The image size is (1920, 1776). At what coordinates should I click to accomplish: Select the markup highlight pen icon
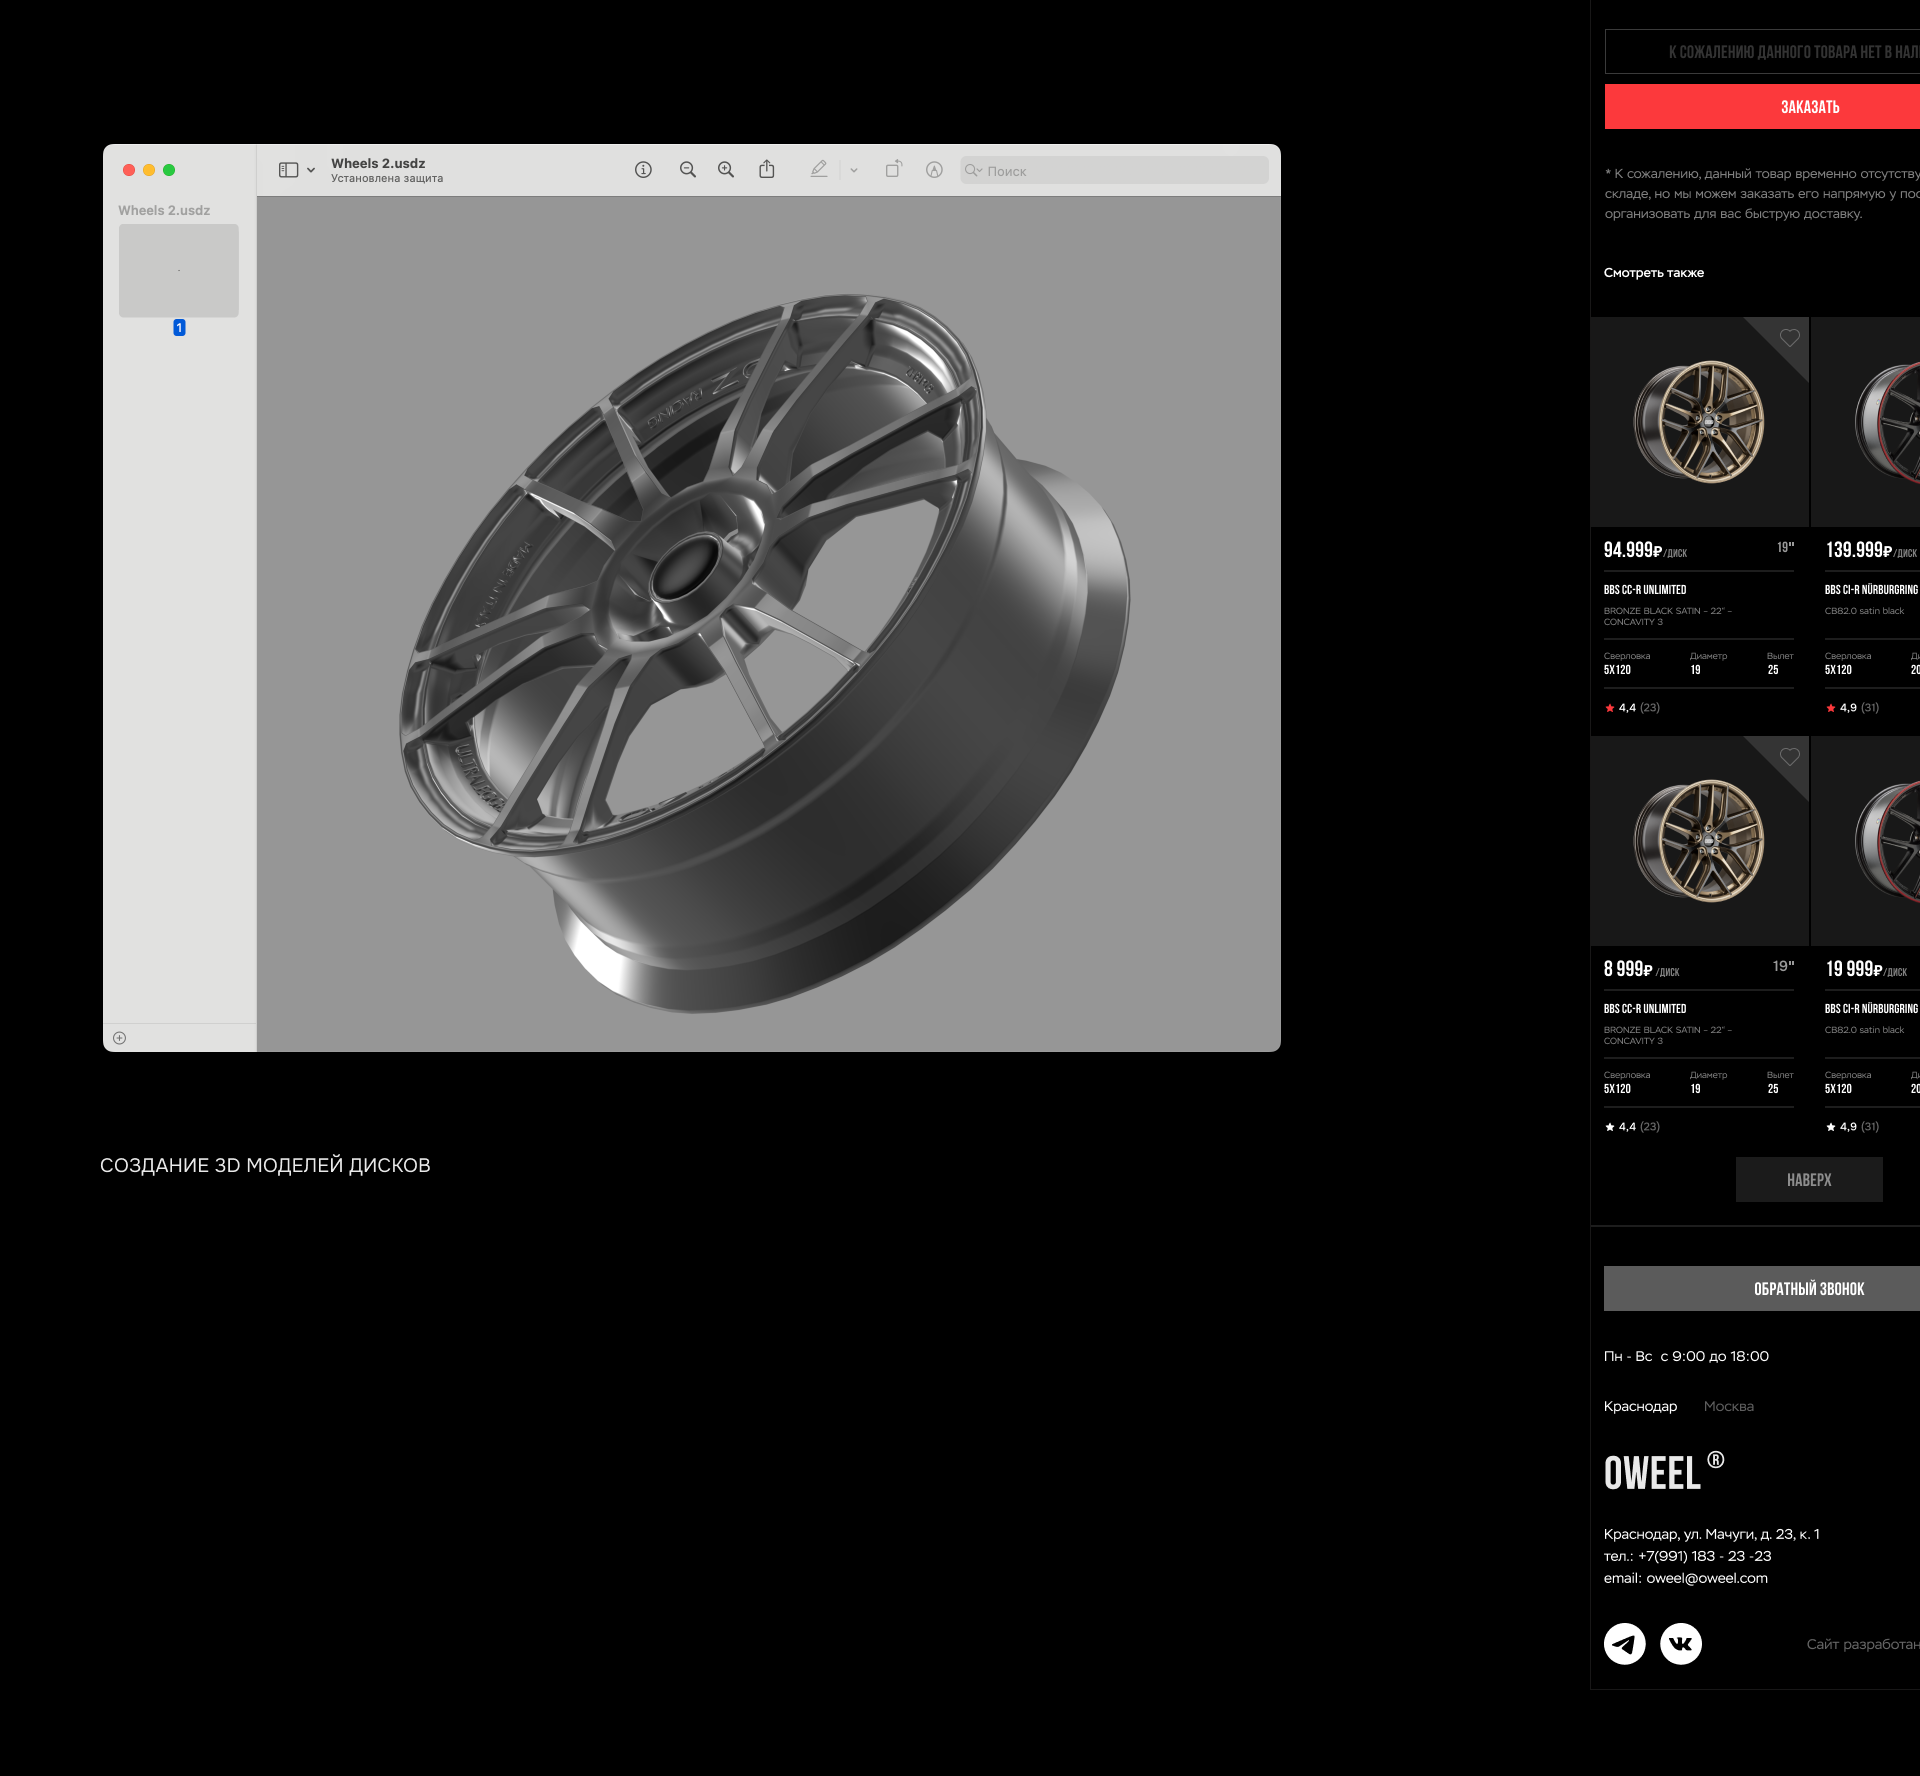pos(819,170)
